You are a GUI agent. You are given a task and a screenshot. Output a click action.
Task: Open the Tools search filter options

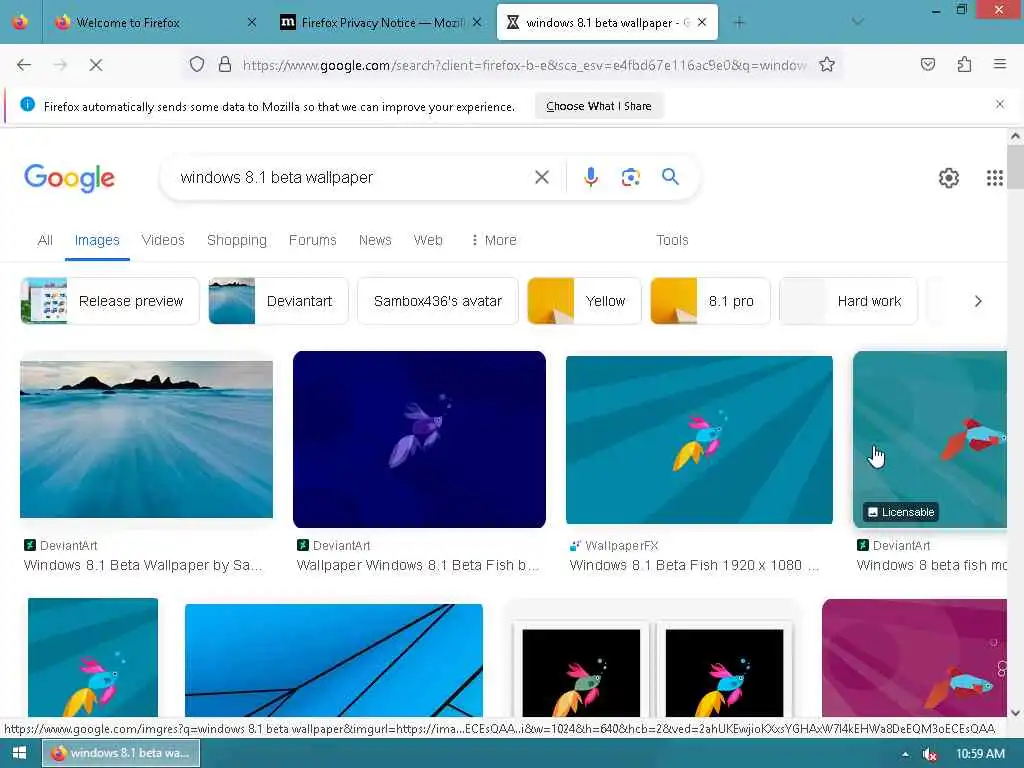(x=672, y=240)
